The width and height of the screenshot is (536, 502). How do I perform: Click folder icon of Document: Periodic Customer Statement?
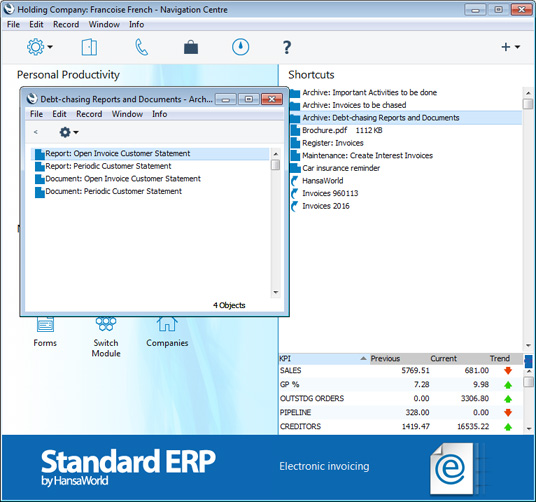point(40,192)
